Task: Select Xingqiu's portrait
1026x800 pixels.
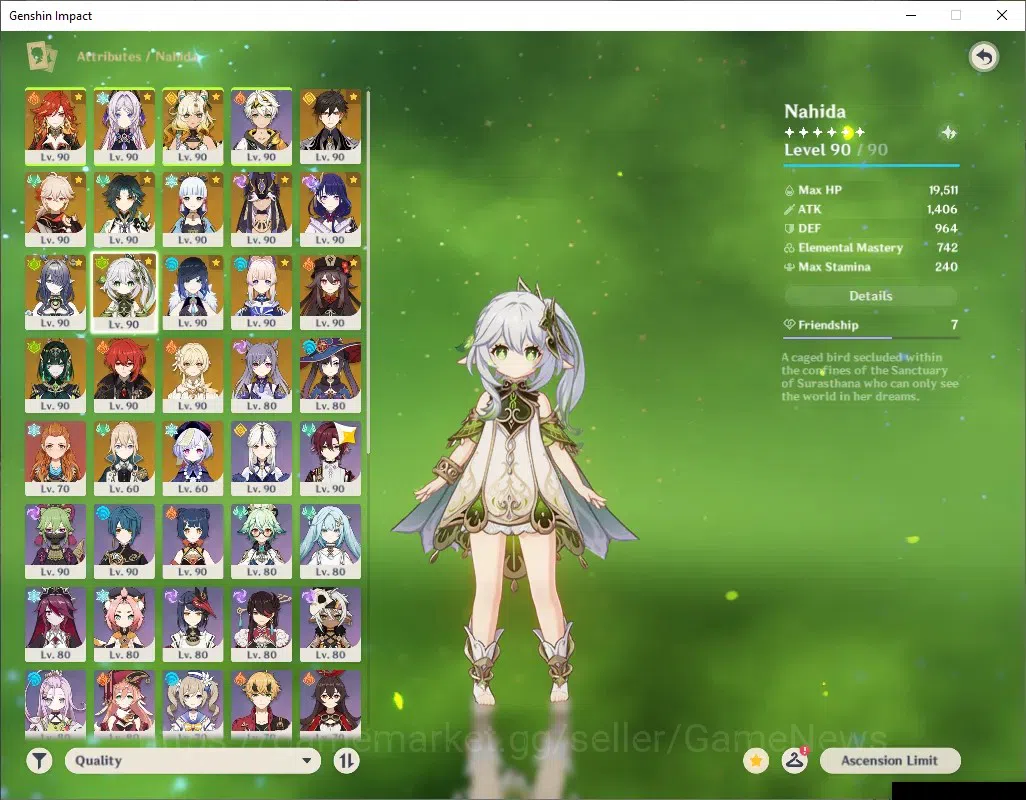Action: (124, 542)
